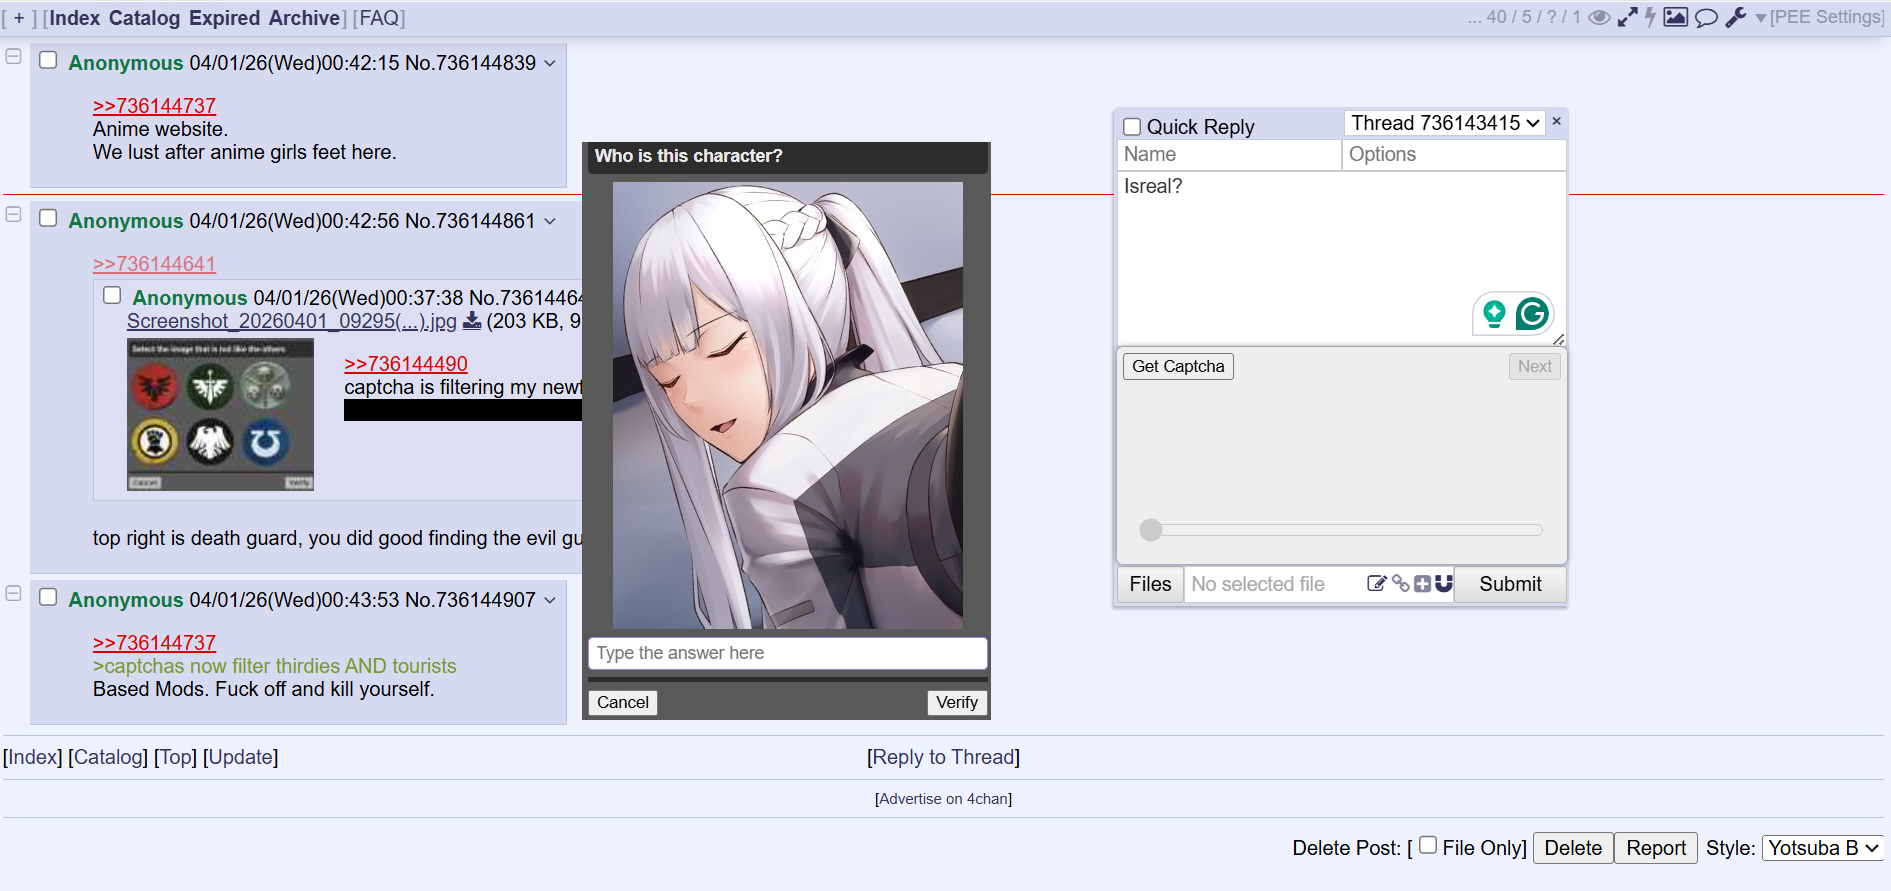Click the Grammarly G icon in reply box
This screenshot has height=891, width=1891.
(1532, 314)
